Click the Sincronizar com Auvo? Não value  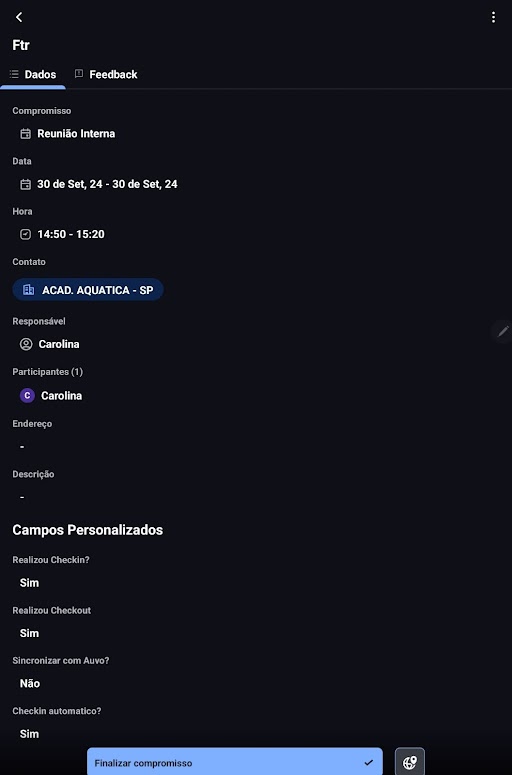[30, 684]
